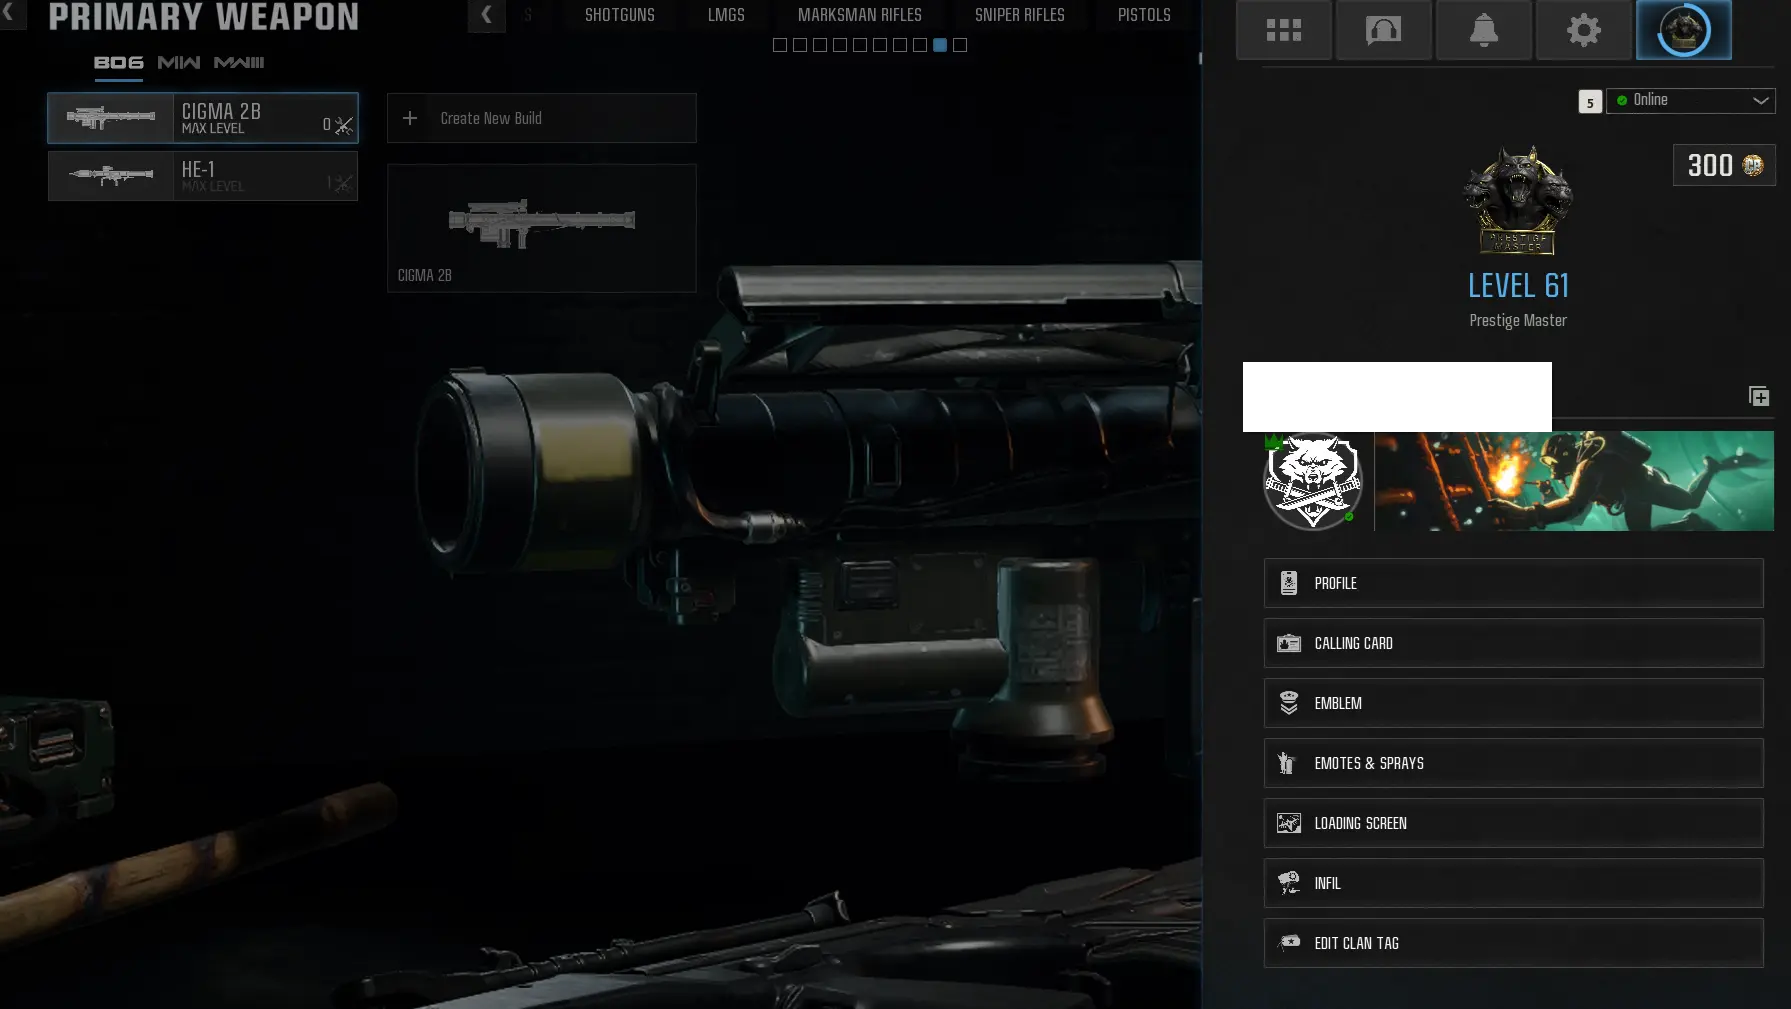Choose Edit Clan Tag
The height and width of the screenshot is (1009, 1791).
(x=1514, y=943)
